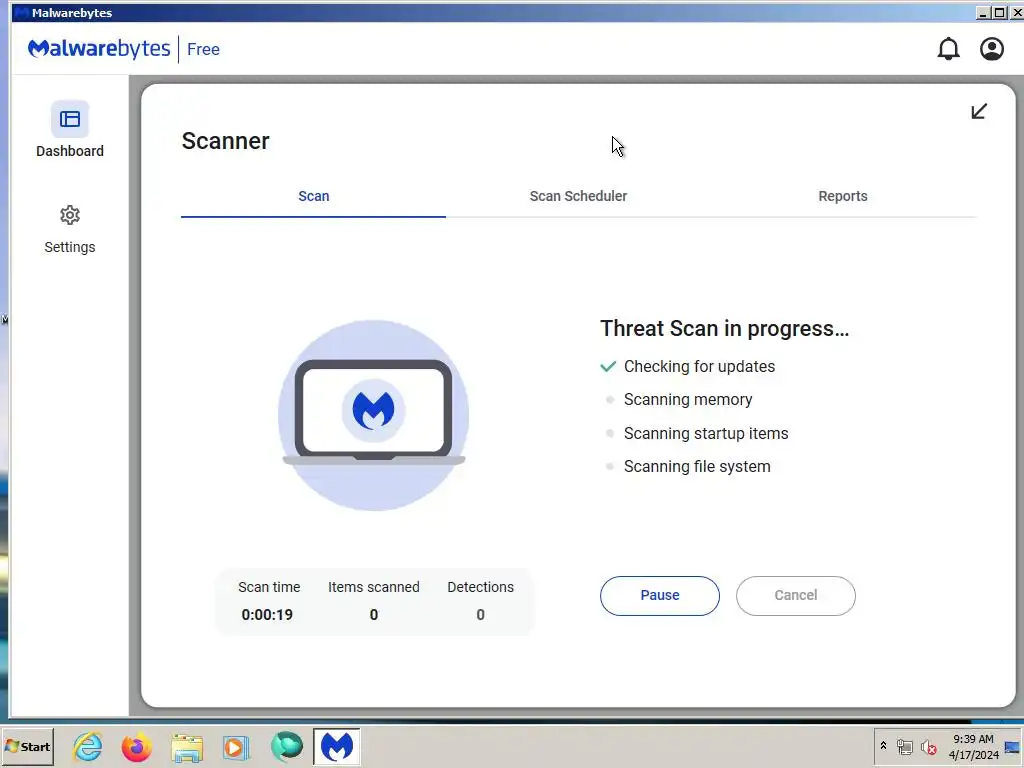Open Windows Media Player from taskbar

coord(236,747)
